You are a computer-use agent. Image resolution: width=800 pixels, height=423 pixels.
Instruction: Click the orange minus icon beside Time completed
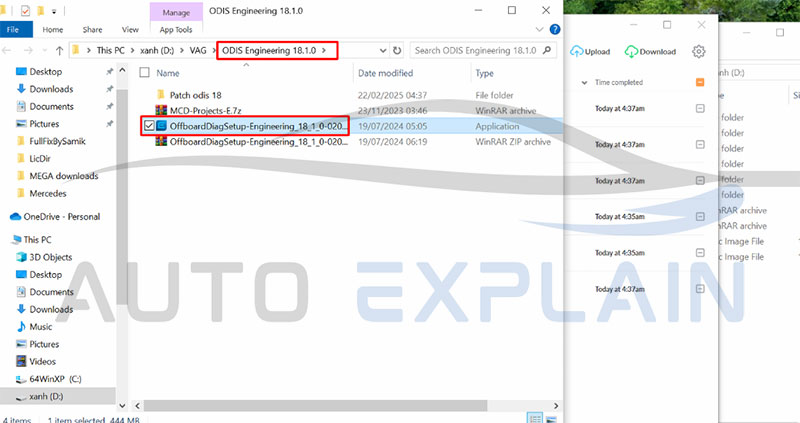click(x=700, y=82)
